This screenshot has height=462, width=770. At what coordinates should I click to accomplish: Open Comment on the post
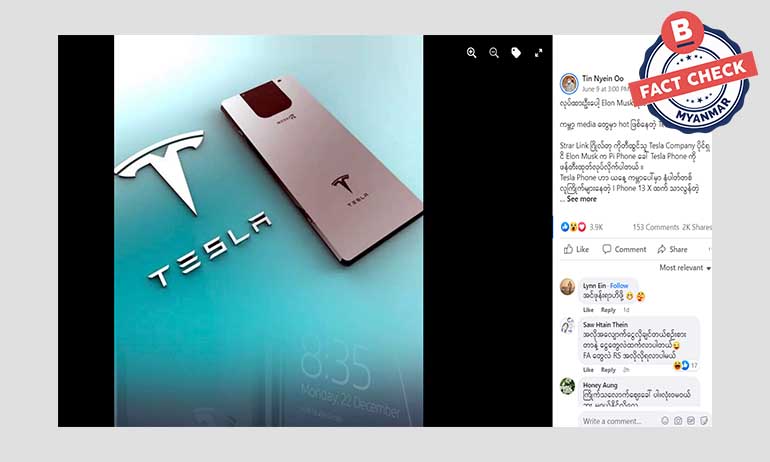click(x=624, y=249)
